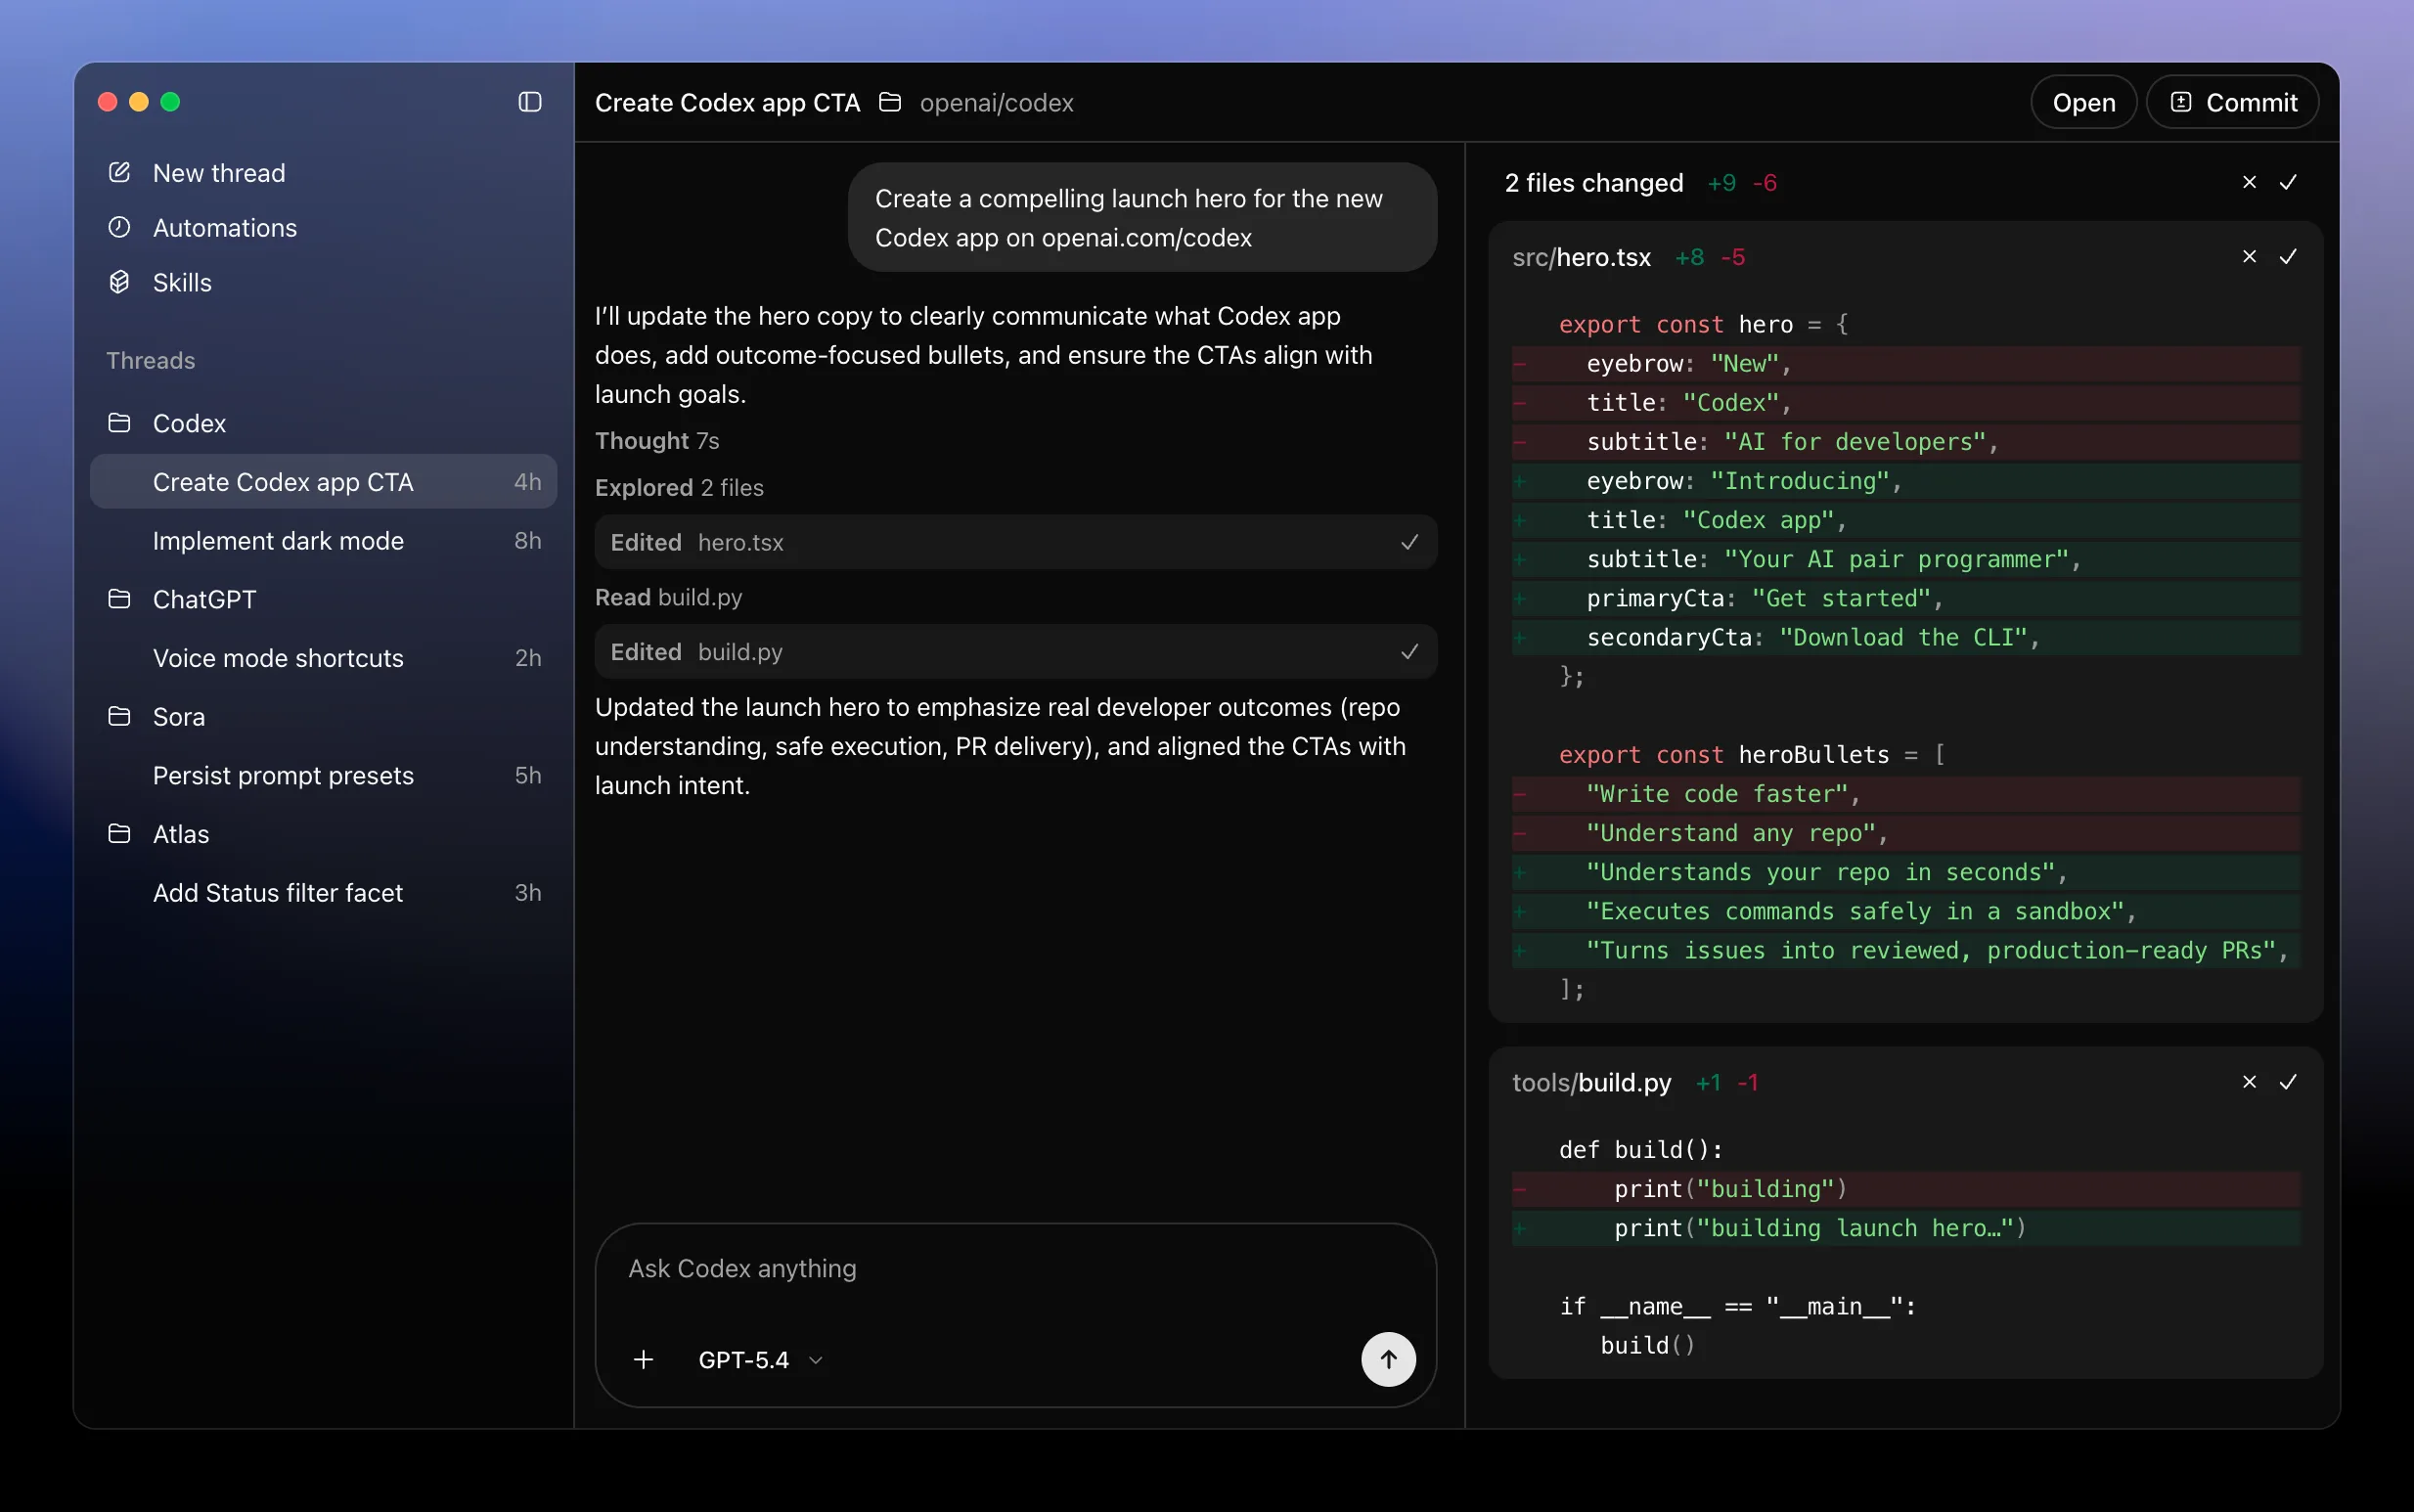Screen dimensions: 2414x1512
Task: Click the Open button
Action: 2083,102
